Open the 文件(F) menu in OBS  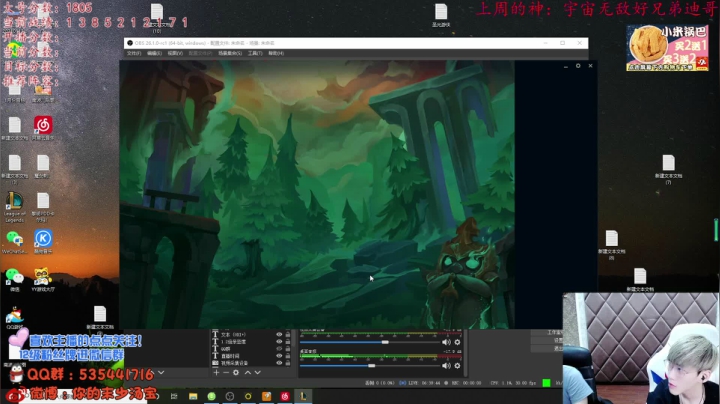click(134, 53)
